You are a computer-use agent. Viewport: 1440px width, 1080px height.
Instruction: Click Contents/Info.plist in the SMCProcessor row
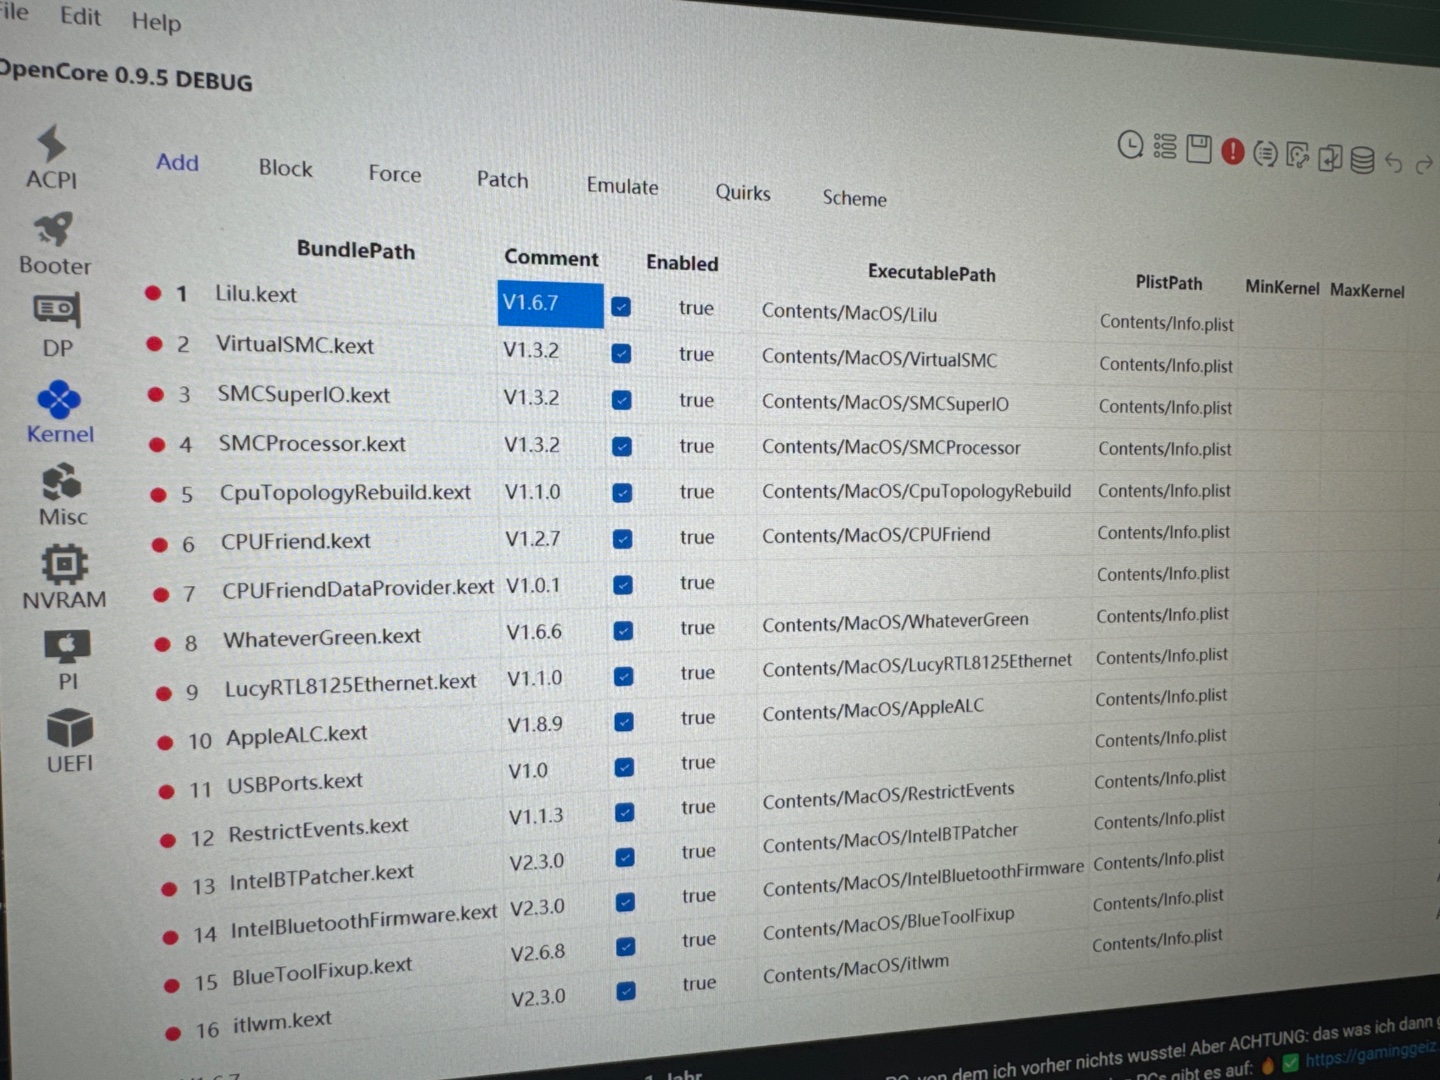pos(1165,449)
